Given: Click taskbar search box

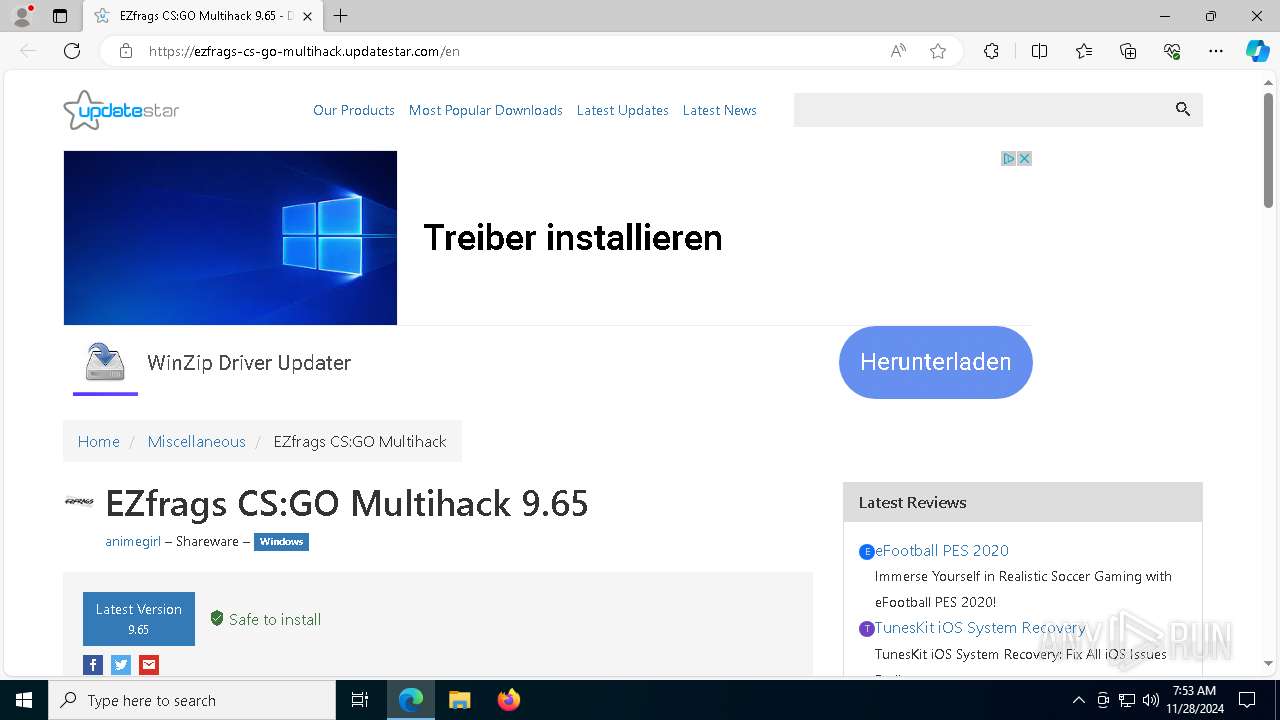Looking at the screenshot, I should [192, 700].
